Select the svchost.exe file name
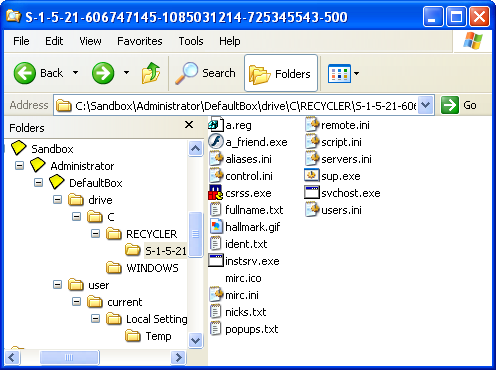 [351, 193]
